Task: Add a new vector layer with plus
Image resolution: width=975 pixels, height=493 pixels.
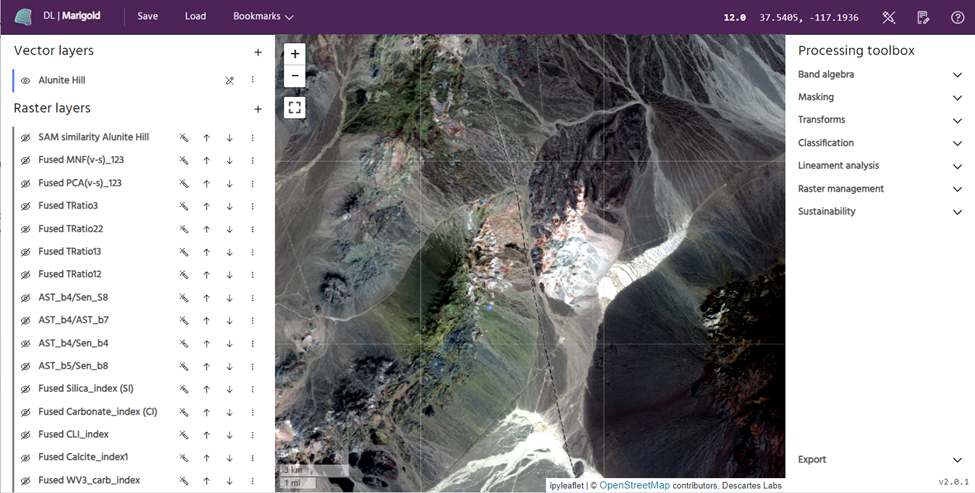Action: click(x=258, y=53)
